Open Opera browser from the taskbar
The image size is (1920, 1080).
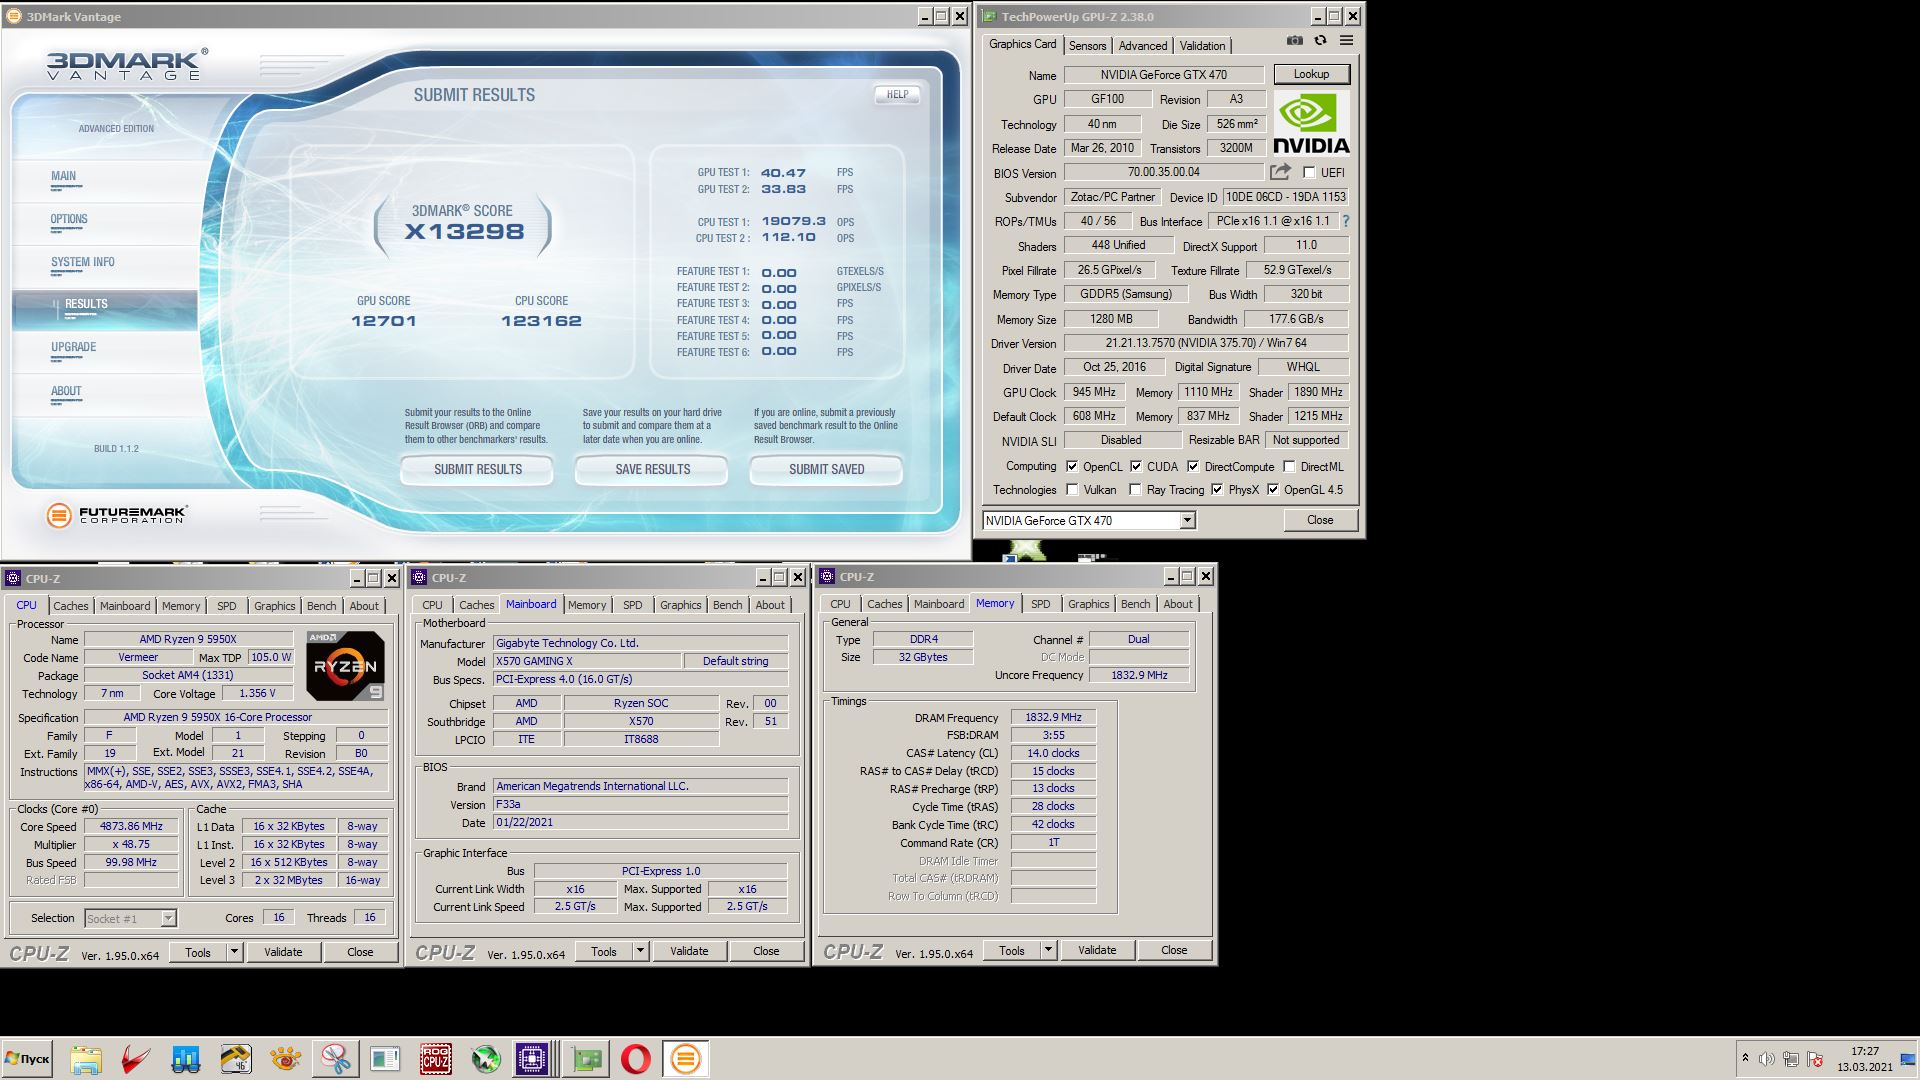(x=636, y=1059)
